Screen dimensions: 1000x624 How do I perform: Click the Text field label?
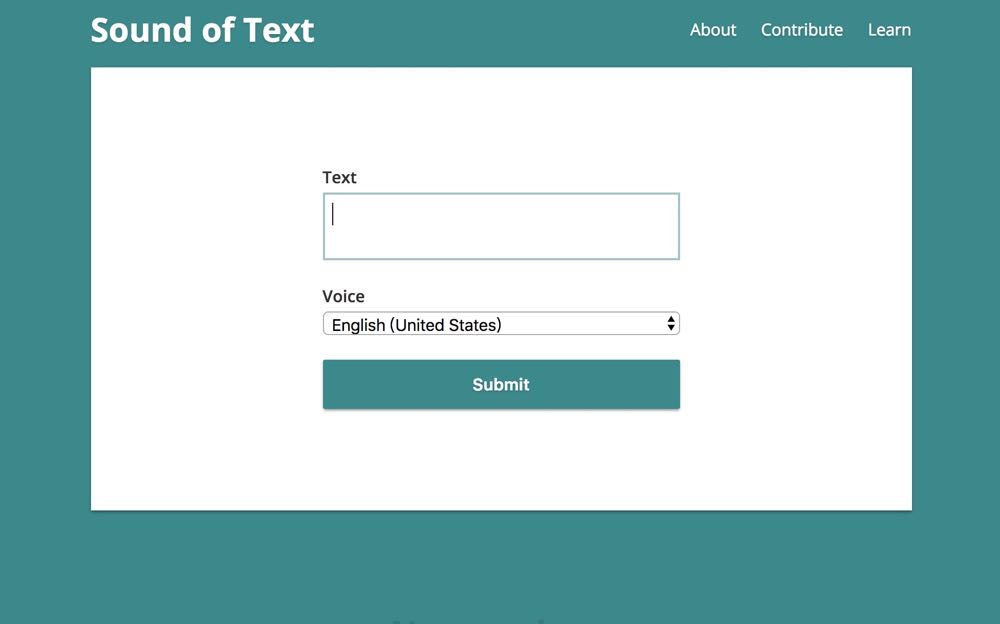(x=339, y=177)
